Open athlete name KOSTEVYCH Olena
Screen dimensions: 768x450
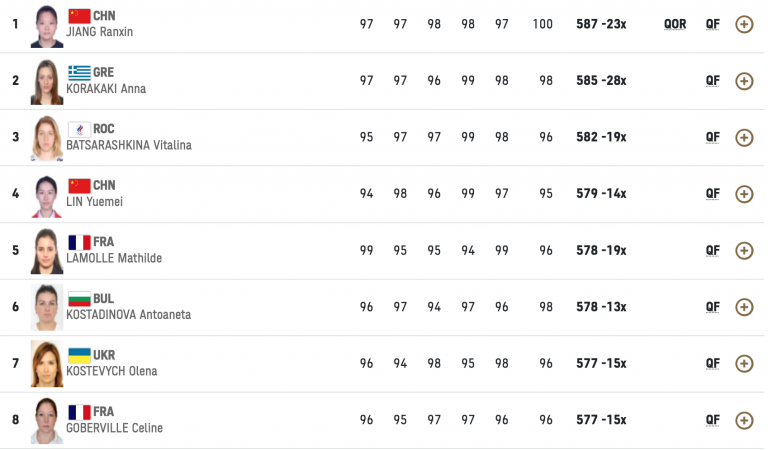click(x=111, y=371)
